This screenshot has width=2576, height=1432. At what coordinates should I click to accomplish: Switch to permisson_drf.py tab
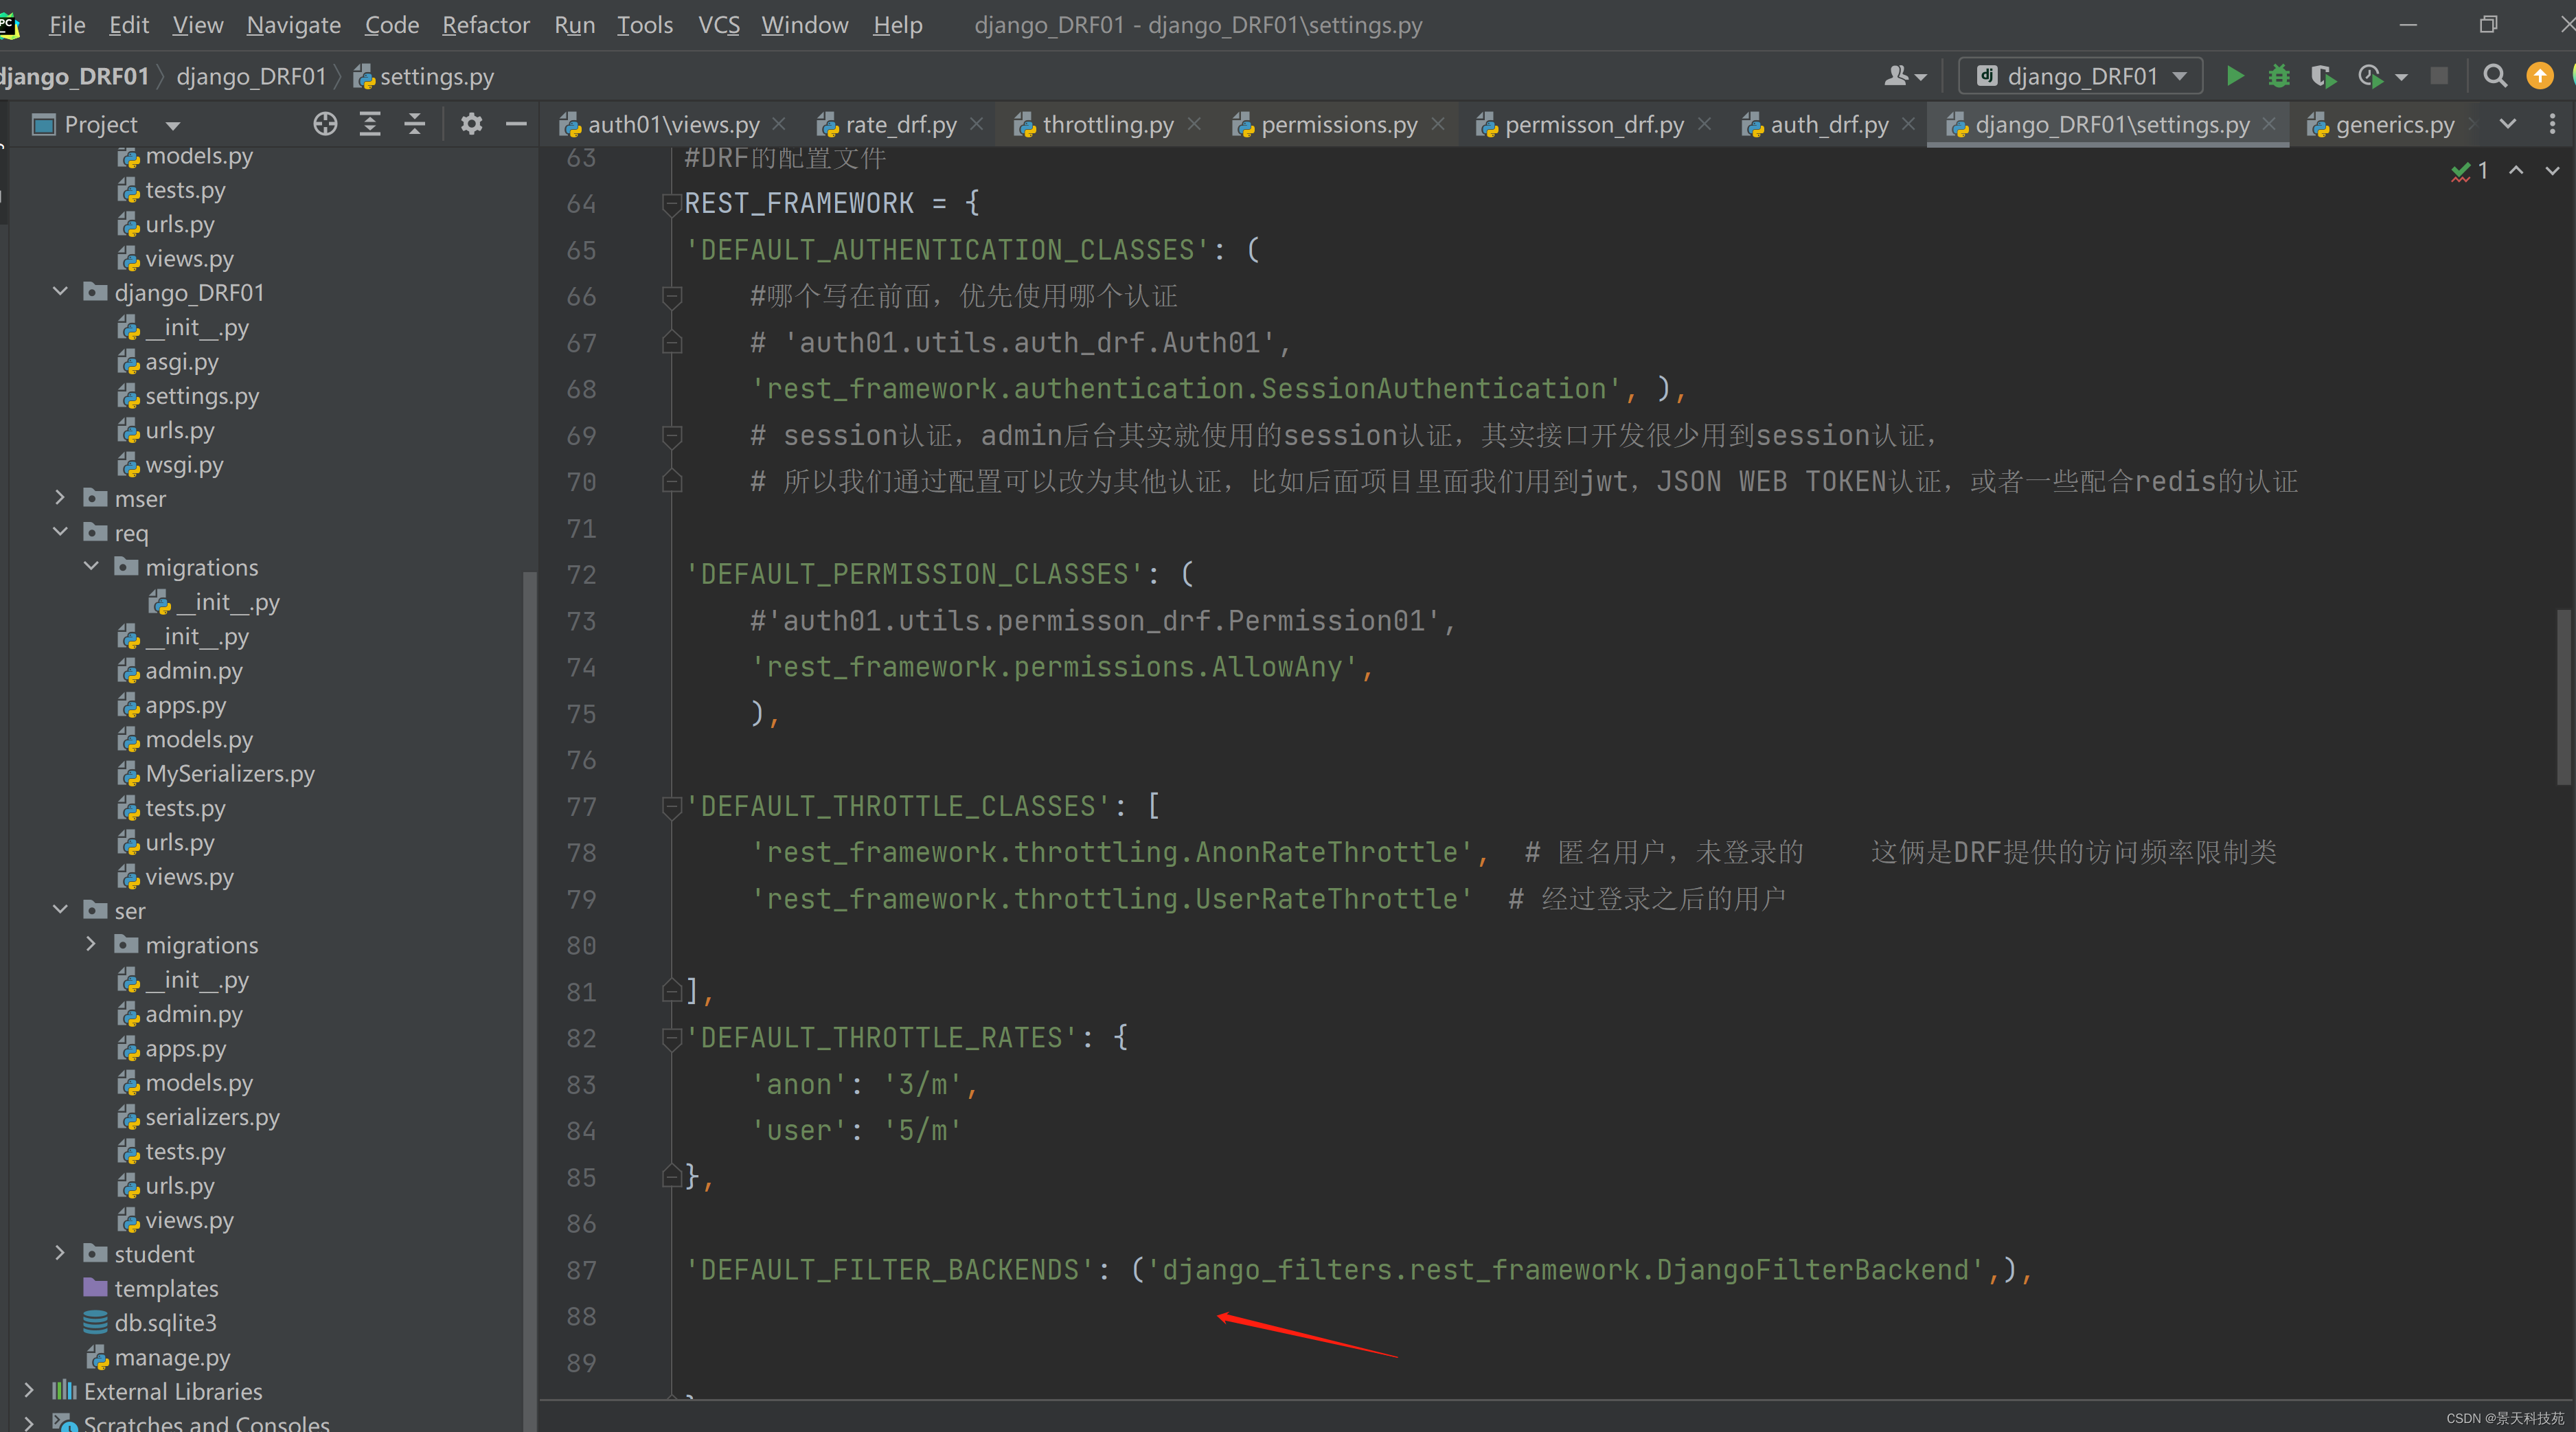pyautogui.click(x=1594, y=124)
